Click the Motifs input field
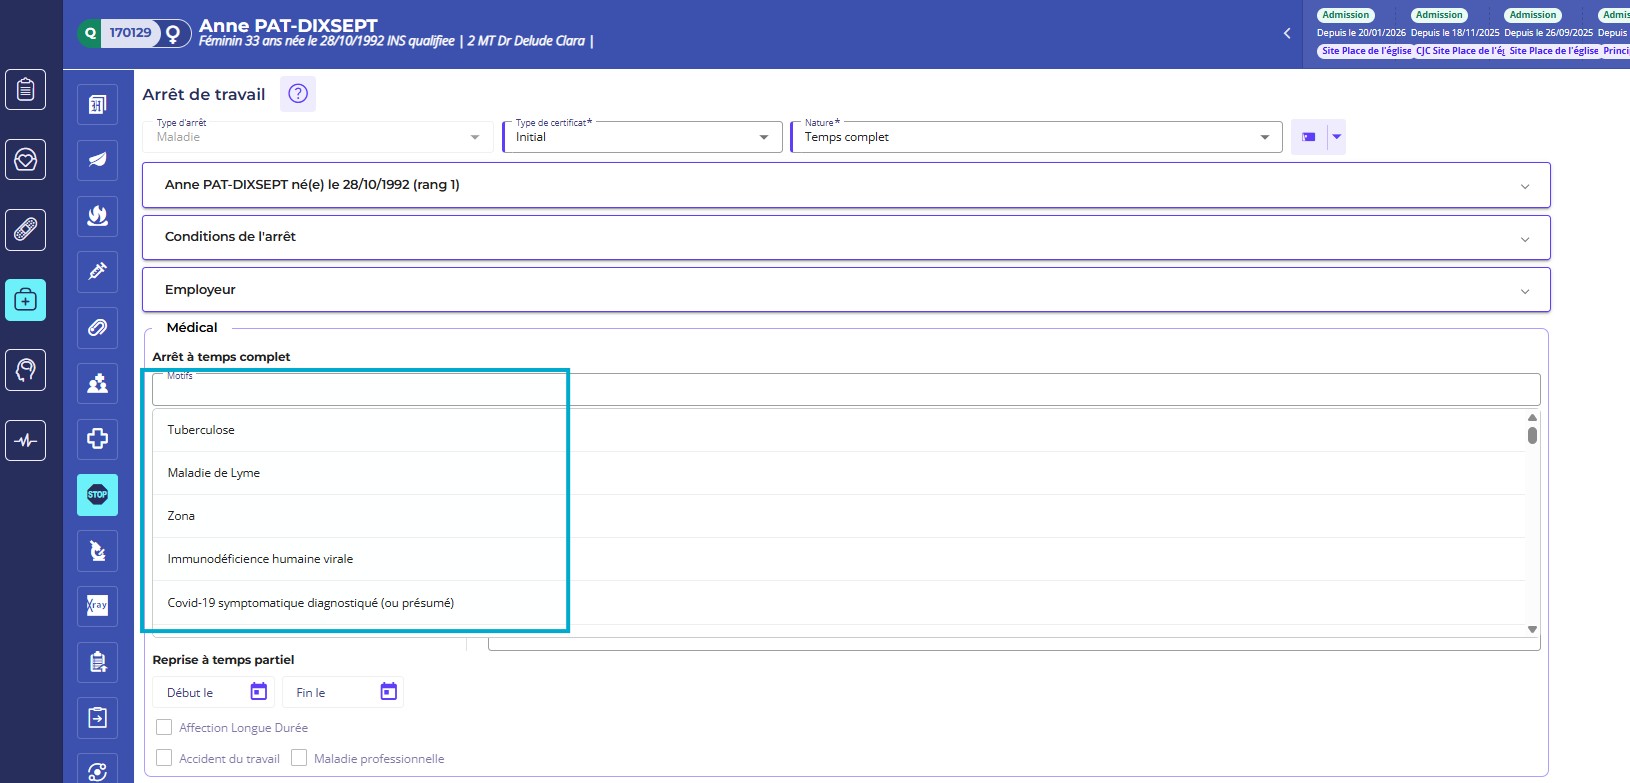 [846, 390]
